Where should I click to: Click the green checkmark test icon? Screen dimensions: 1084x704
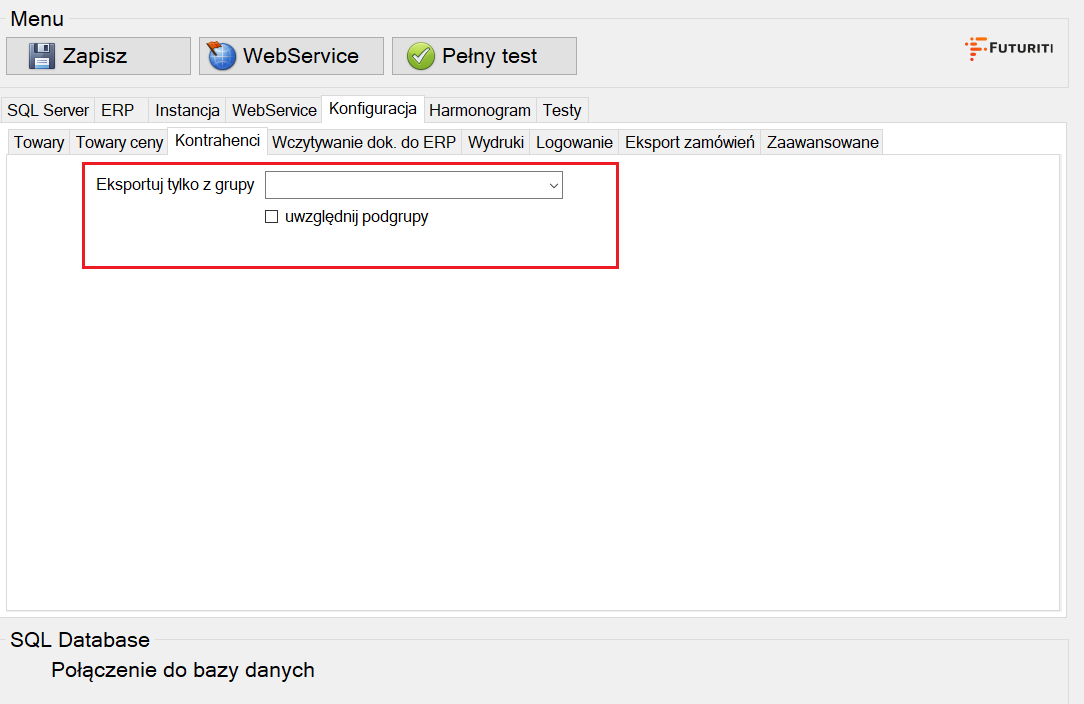pos(420,56)
